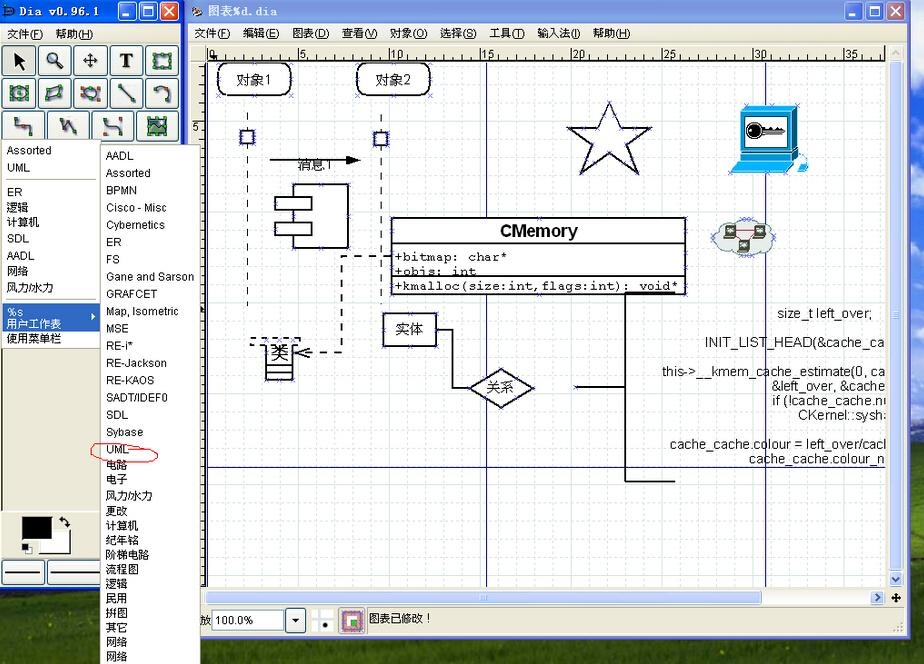Swap foreground and background colors arrow

[x=64, y=522]
